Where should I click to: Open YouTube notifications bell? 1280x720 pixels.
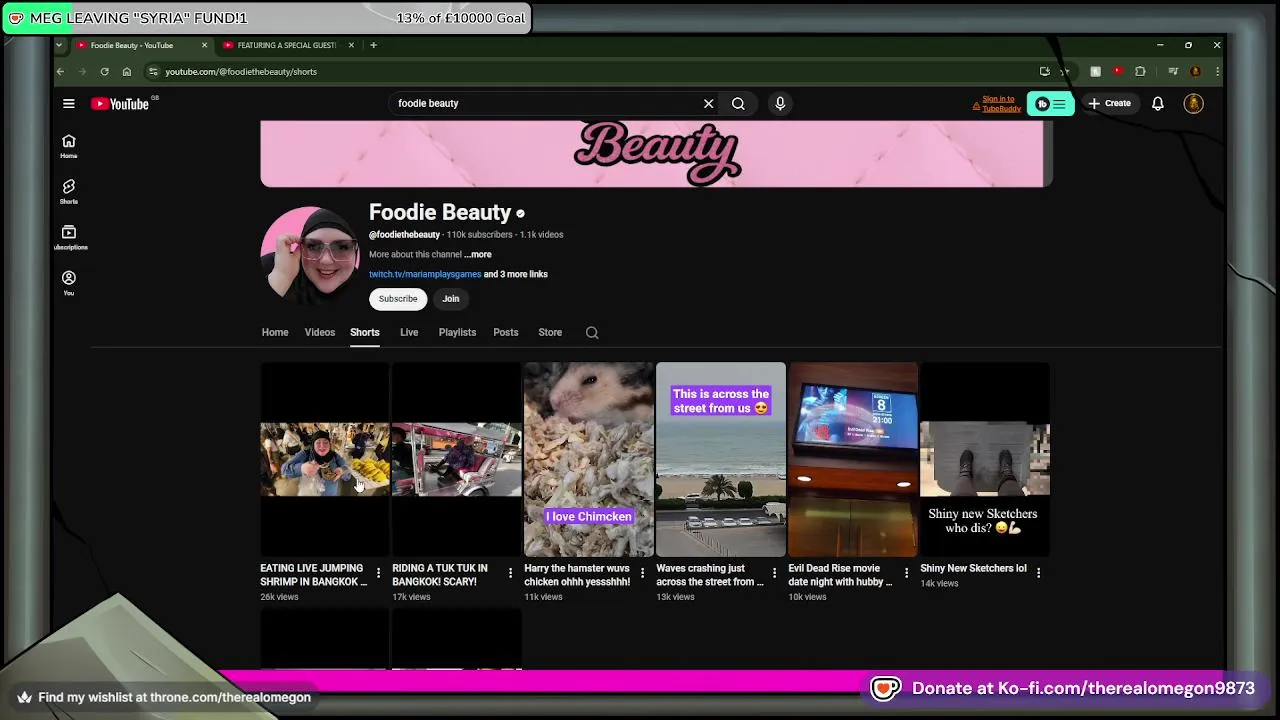click(1157, 103)
